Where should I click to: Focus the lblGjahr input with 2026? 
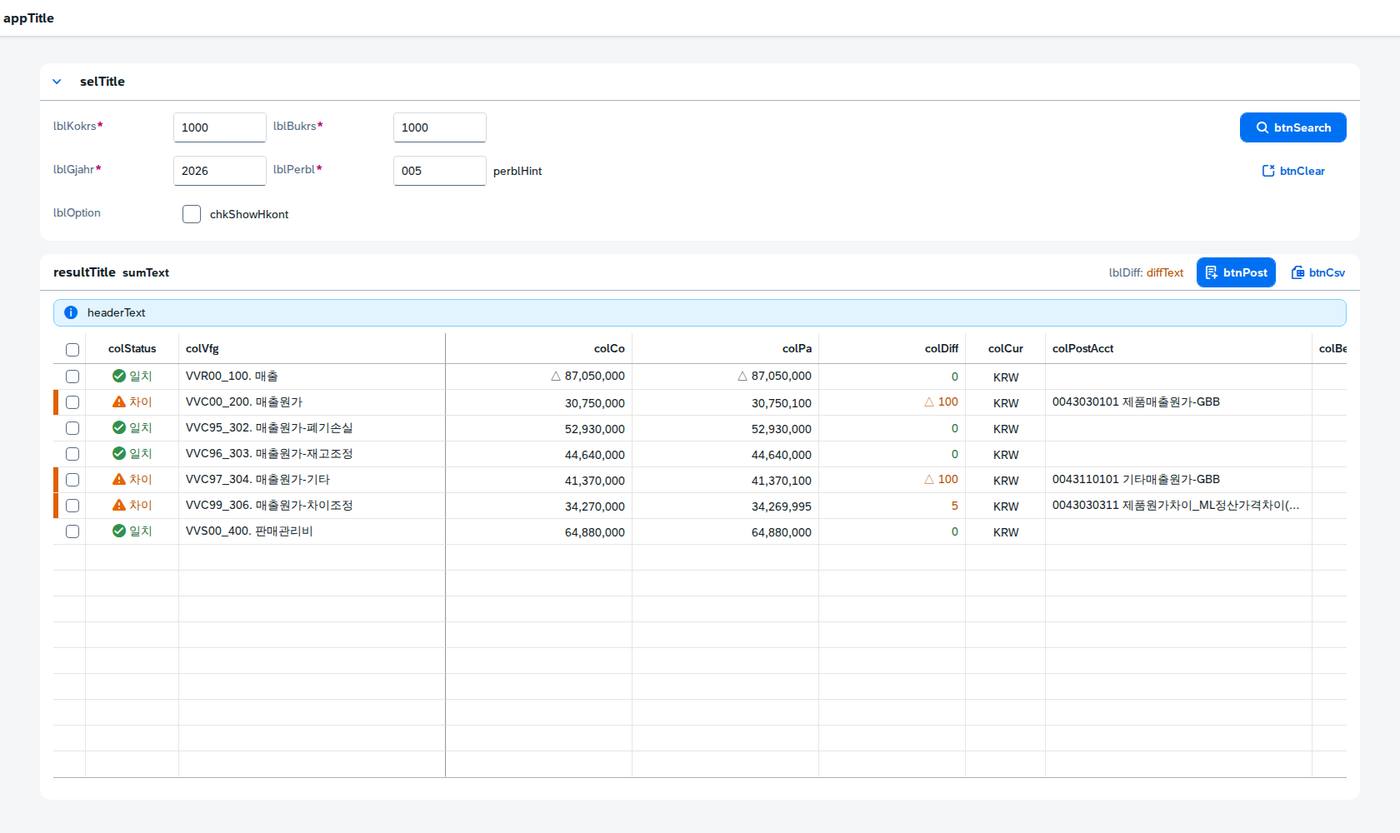click(x=220, y=171)
